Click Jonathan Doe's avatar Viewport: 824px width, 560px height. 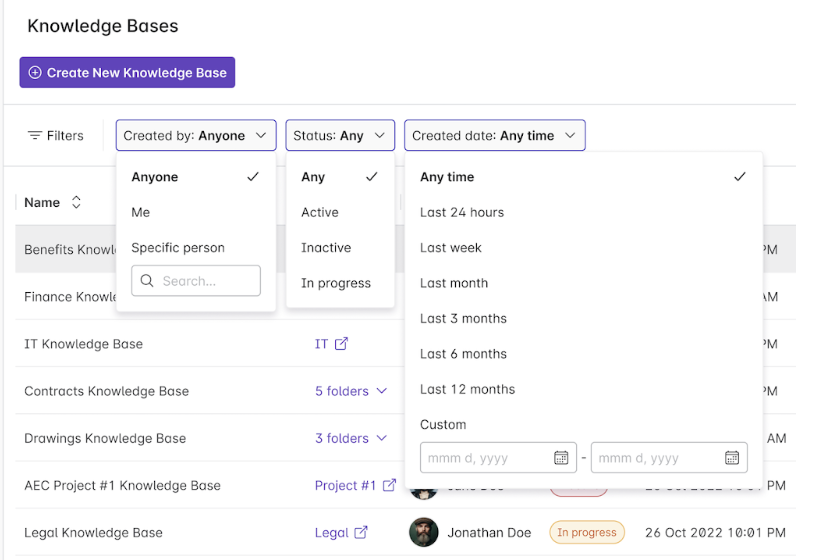click(x=424, y=533)
